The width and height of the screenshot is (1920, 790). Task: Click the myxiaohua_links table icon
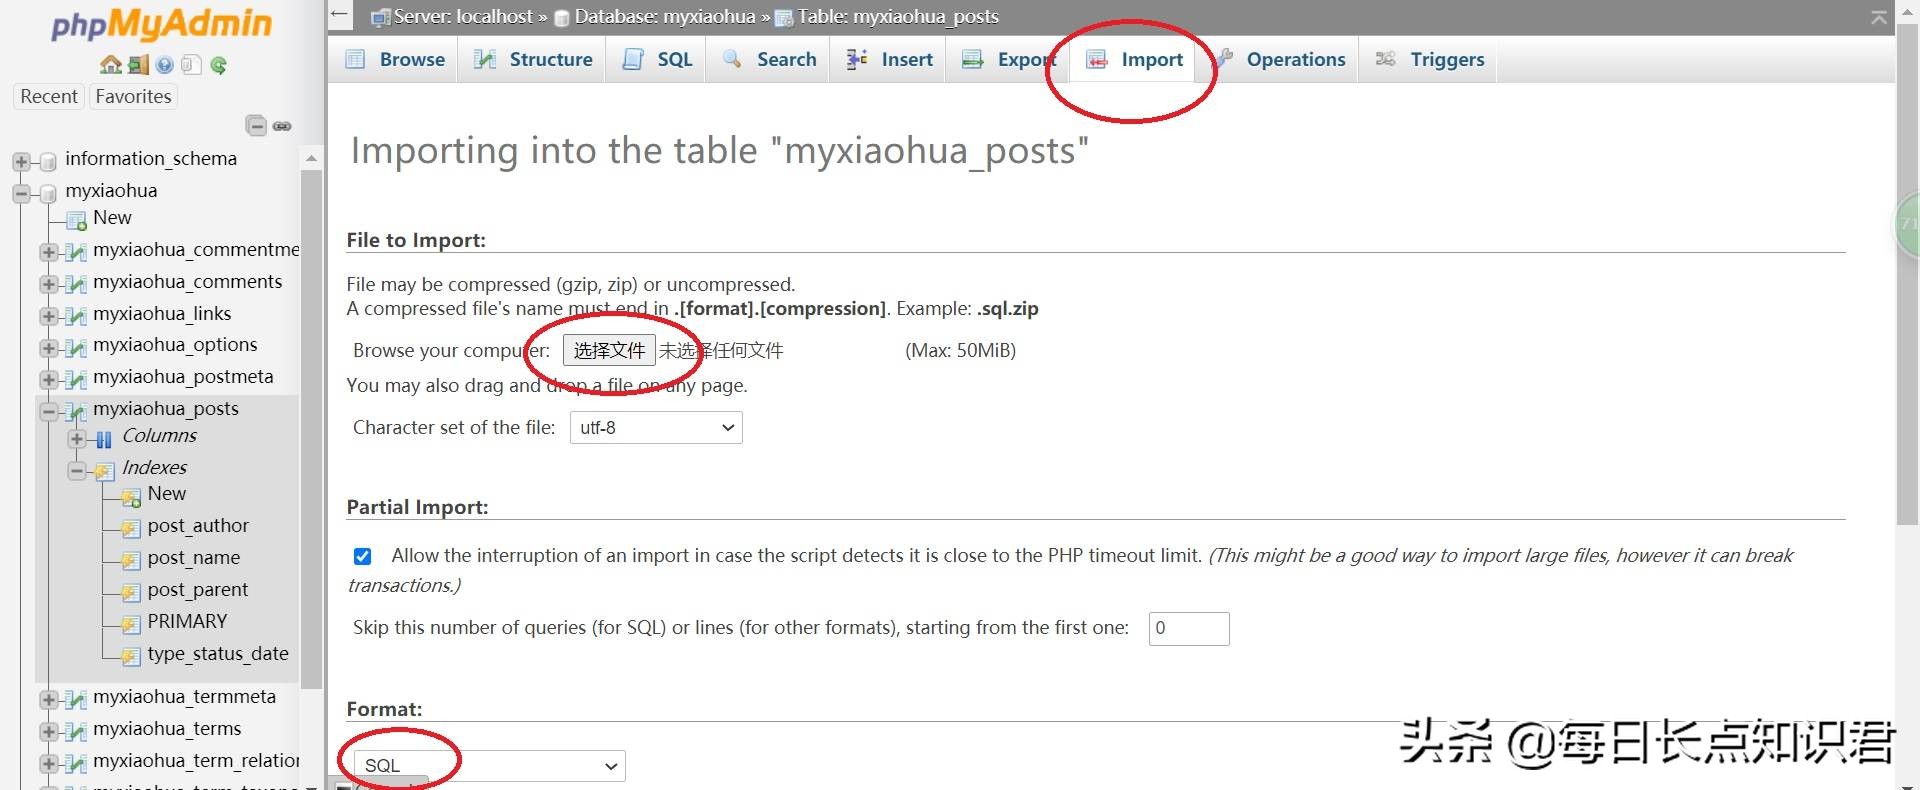point(76,316)
